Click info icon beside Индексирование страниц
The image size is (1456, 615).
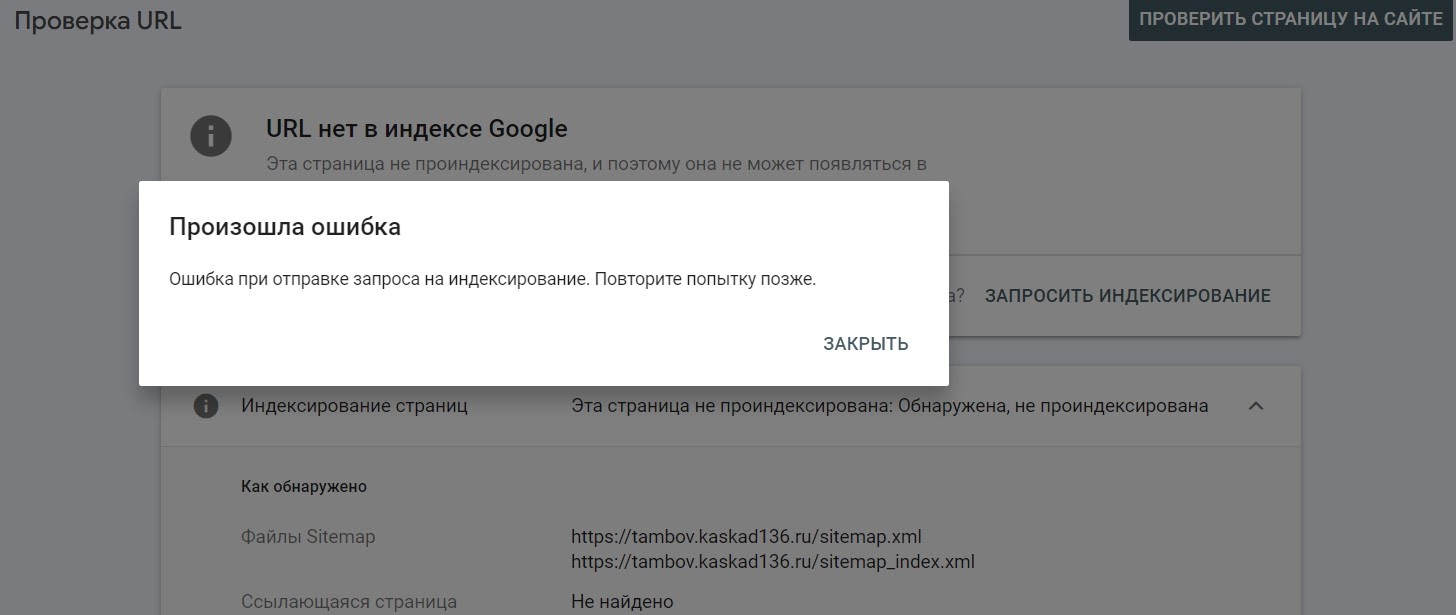pyautogui.click(x=206, y=406)
